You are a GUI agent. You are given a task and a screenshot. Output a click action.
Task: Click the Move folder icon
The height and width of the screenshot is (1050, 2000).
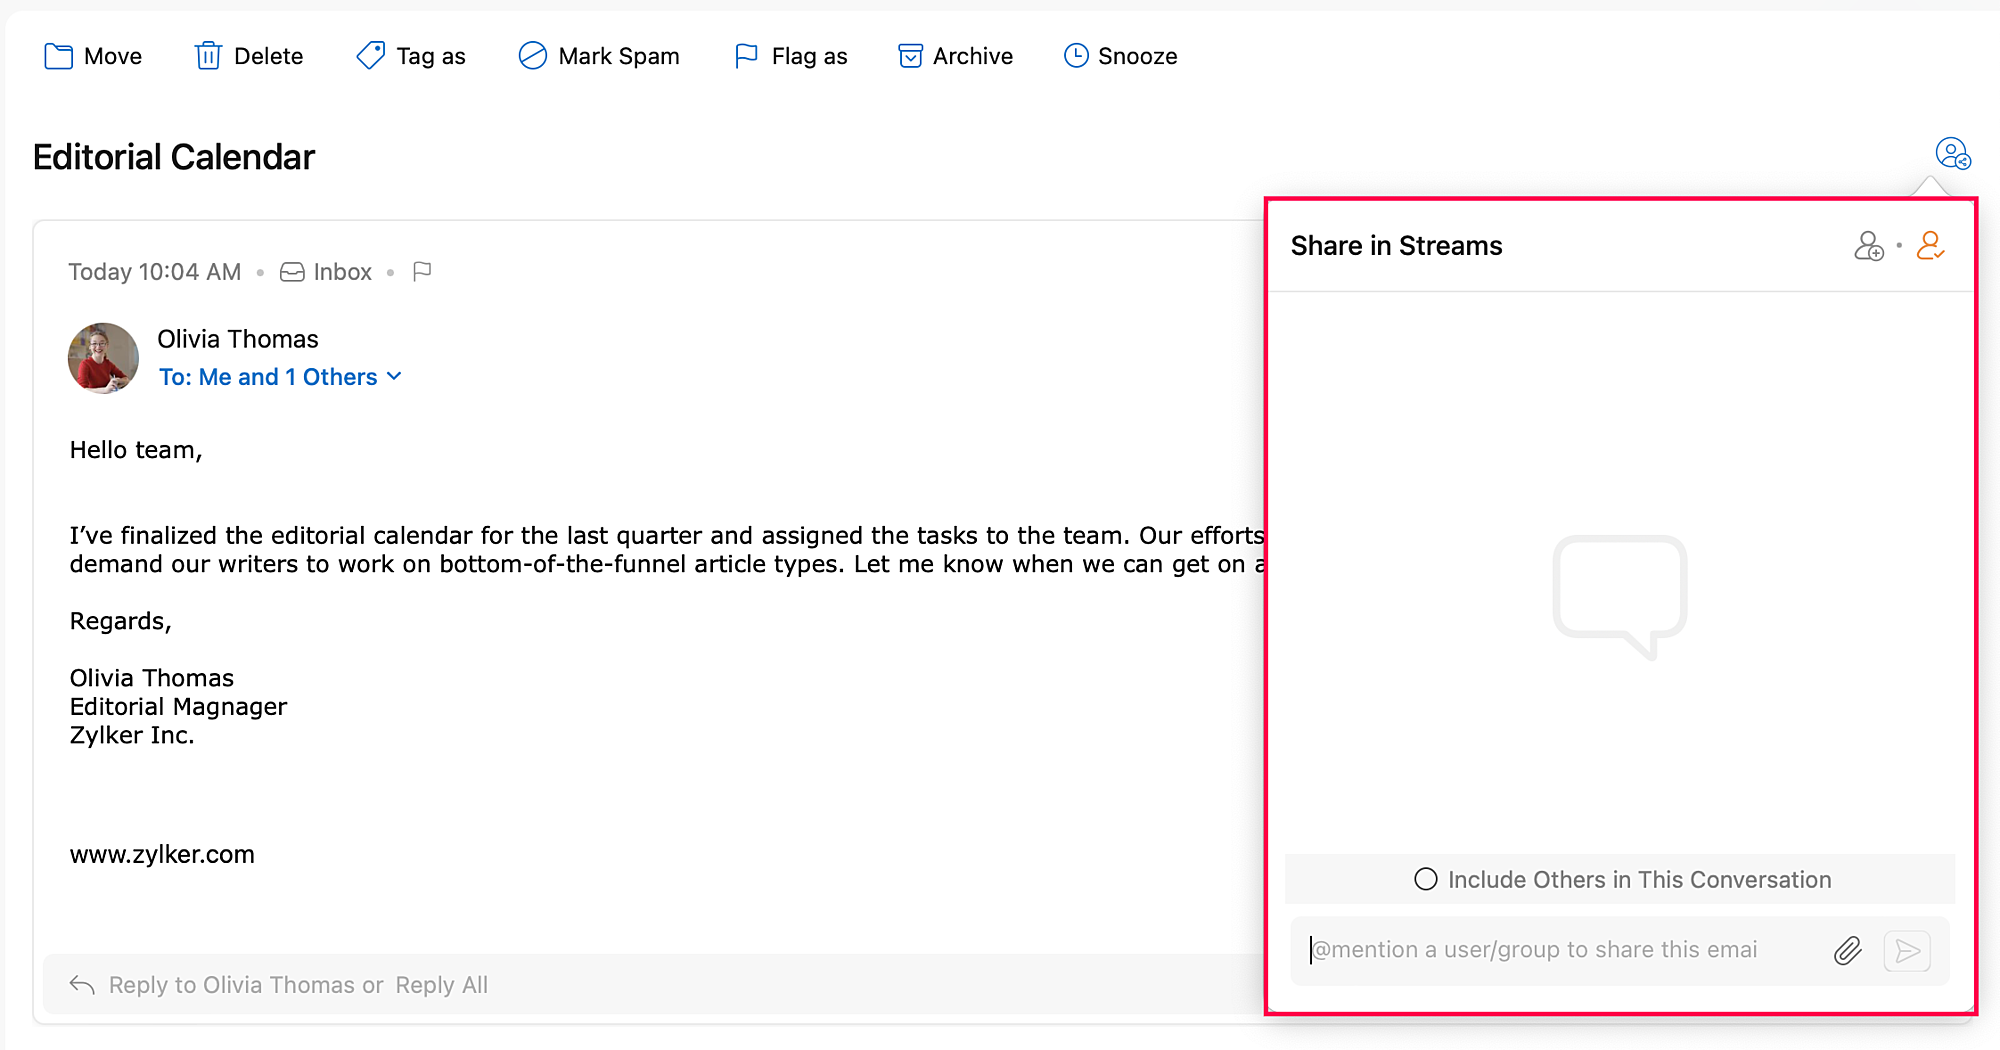(x=59, y=56)
